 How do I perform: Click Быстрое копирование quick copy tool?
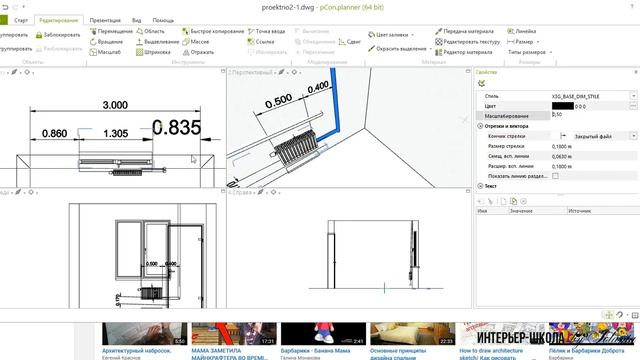click(x=213, y=31)
